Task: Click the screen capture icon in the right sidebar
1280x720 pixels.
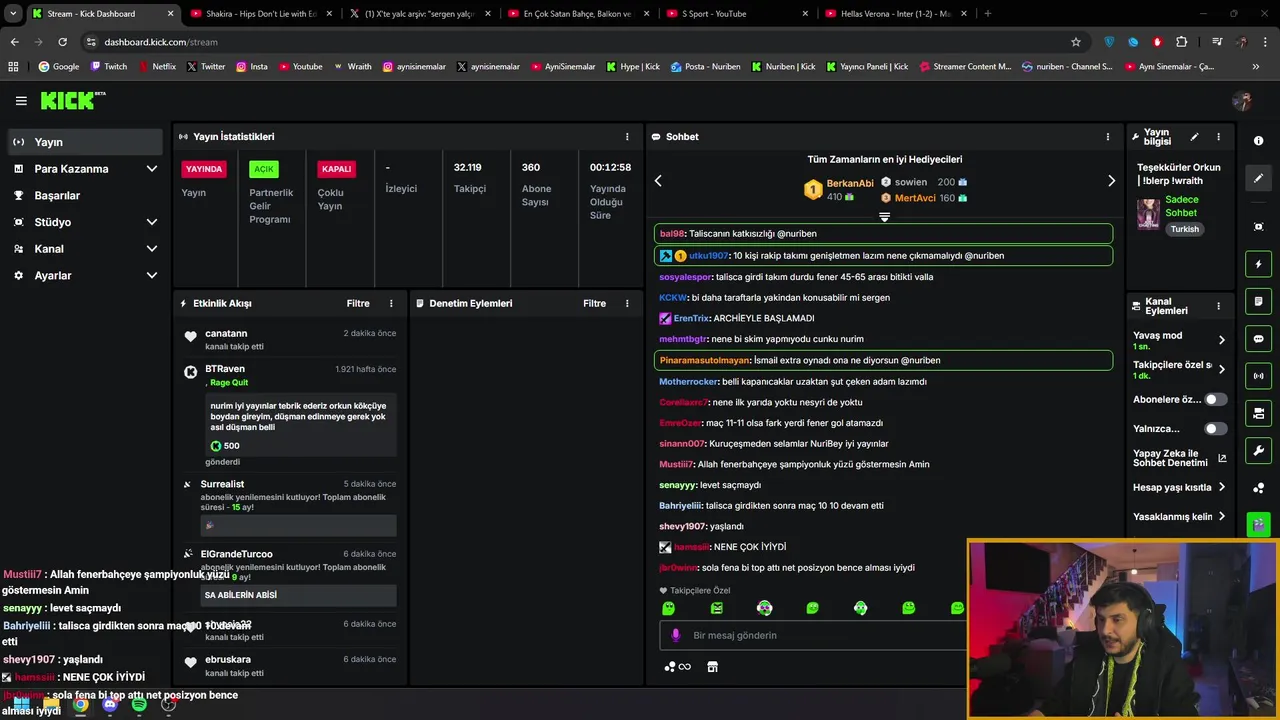Action: (1259, 227)
